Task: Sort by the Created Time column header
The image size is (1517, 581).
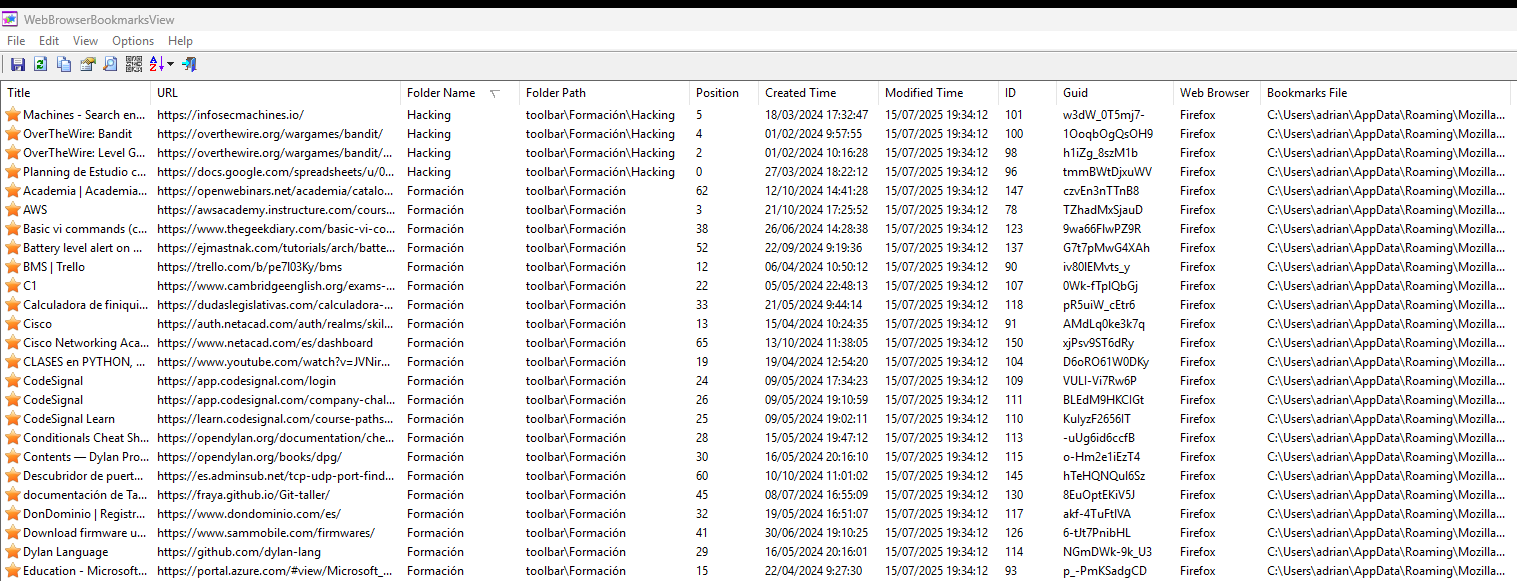Action: pyautogui.click(x=800, y=93)
